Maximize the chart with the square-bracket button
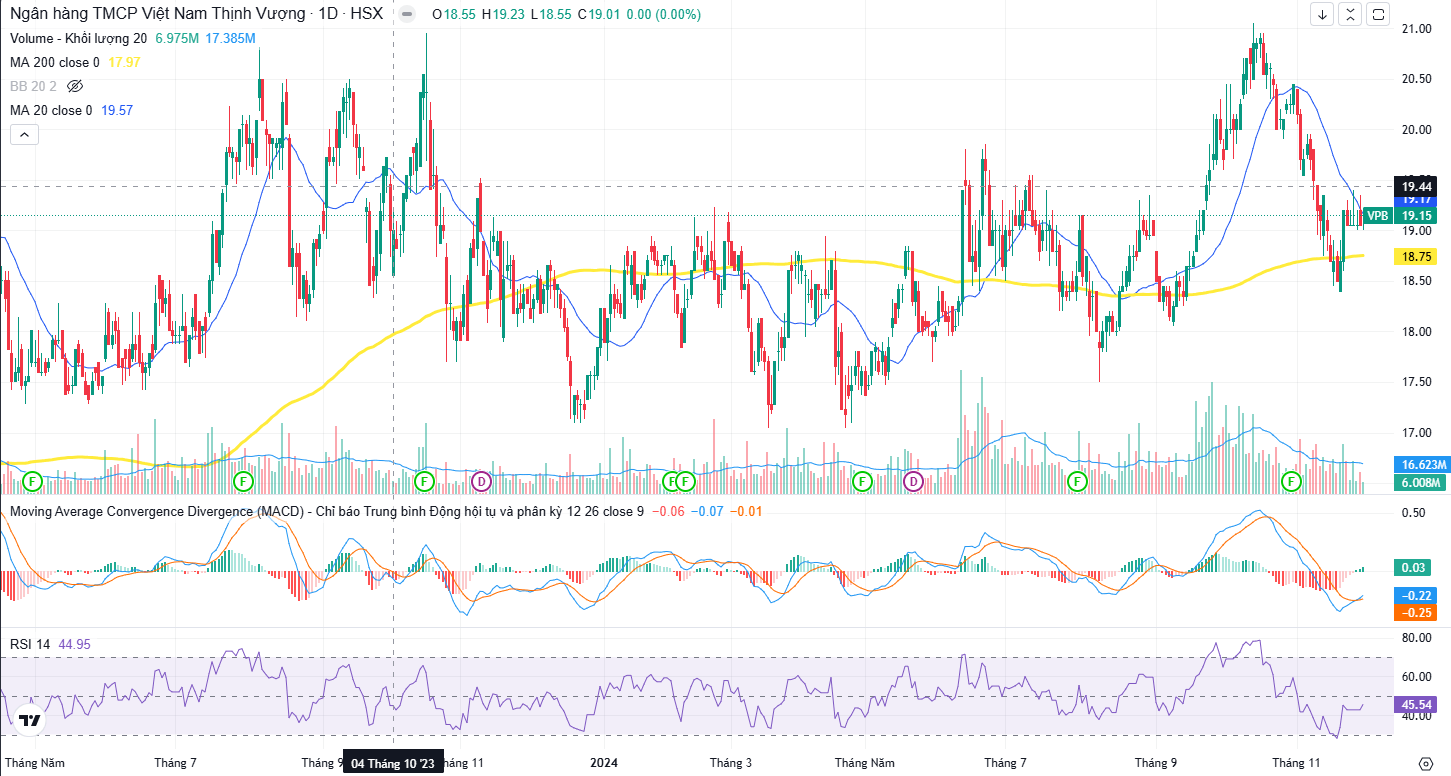The image size is (1451, 776). 1379,14
